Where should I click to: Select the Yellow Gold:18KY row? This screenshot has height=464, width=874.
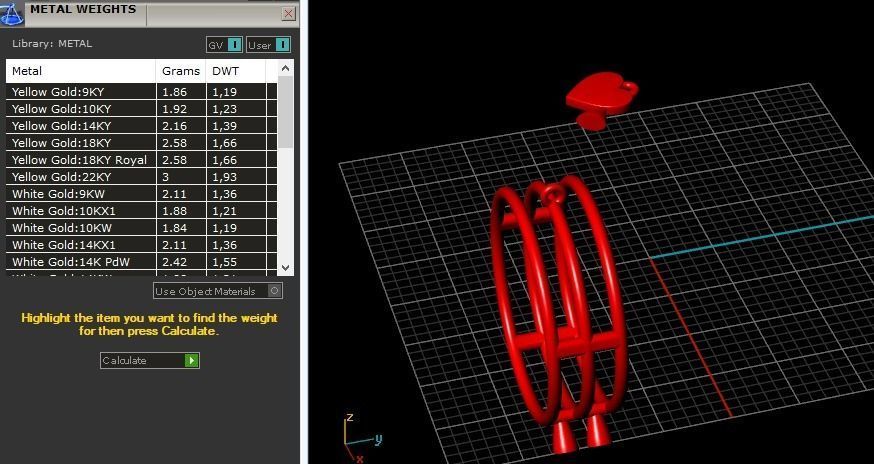pos(142,143)
